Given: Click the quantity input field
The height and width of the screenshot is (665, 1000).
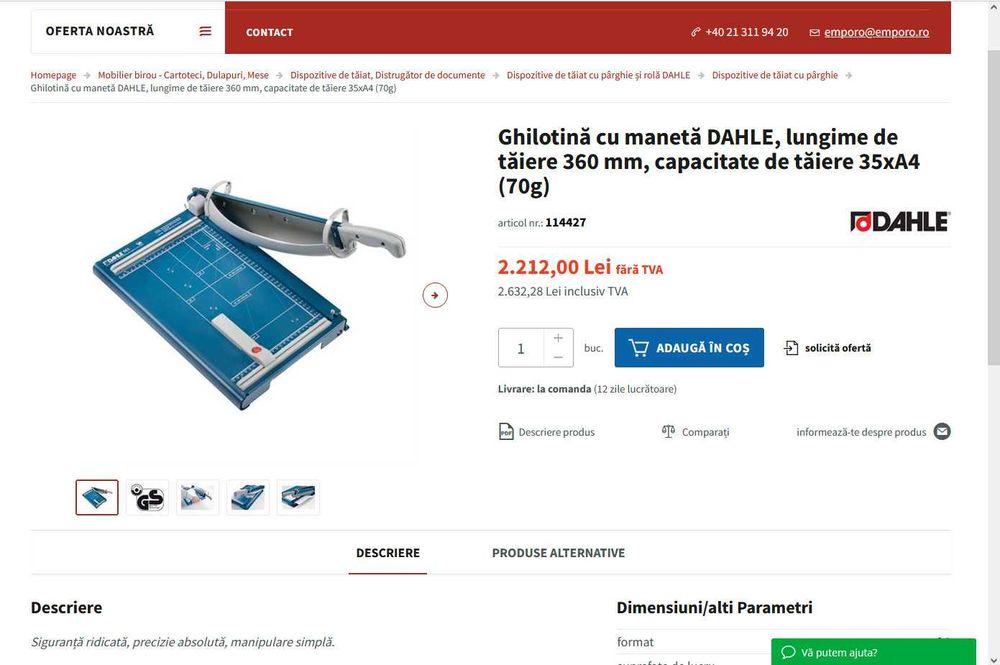Looking at the screenshot, I should click(521, 348).
